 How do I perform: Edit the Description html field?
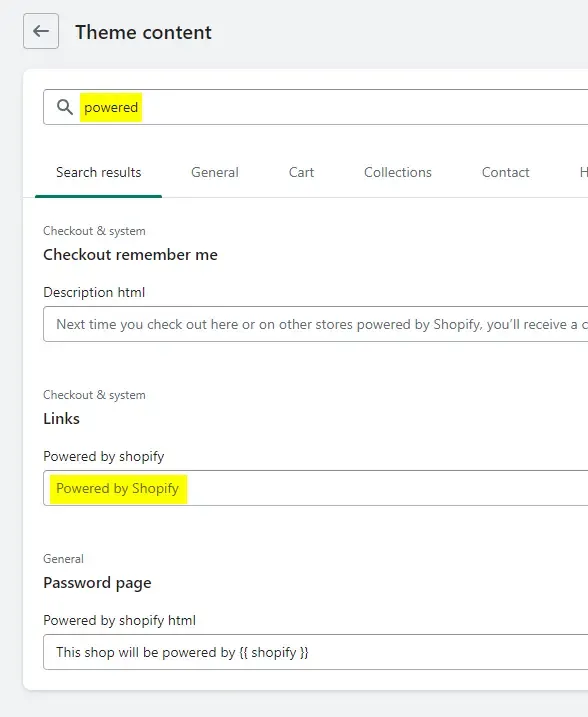[x=315, y=324]
